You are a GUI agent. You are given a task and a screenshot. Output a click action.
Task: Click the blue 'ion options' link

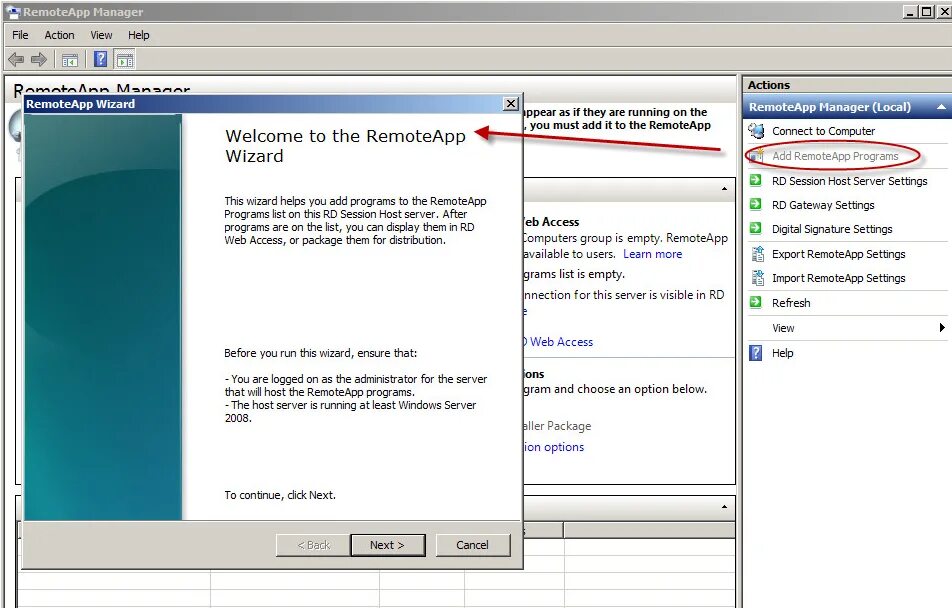554,447
